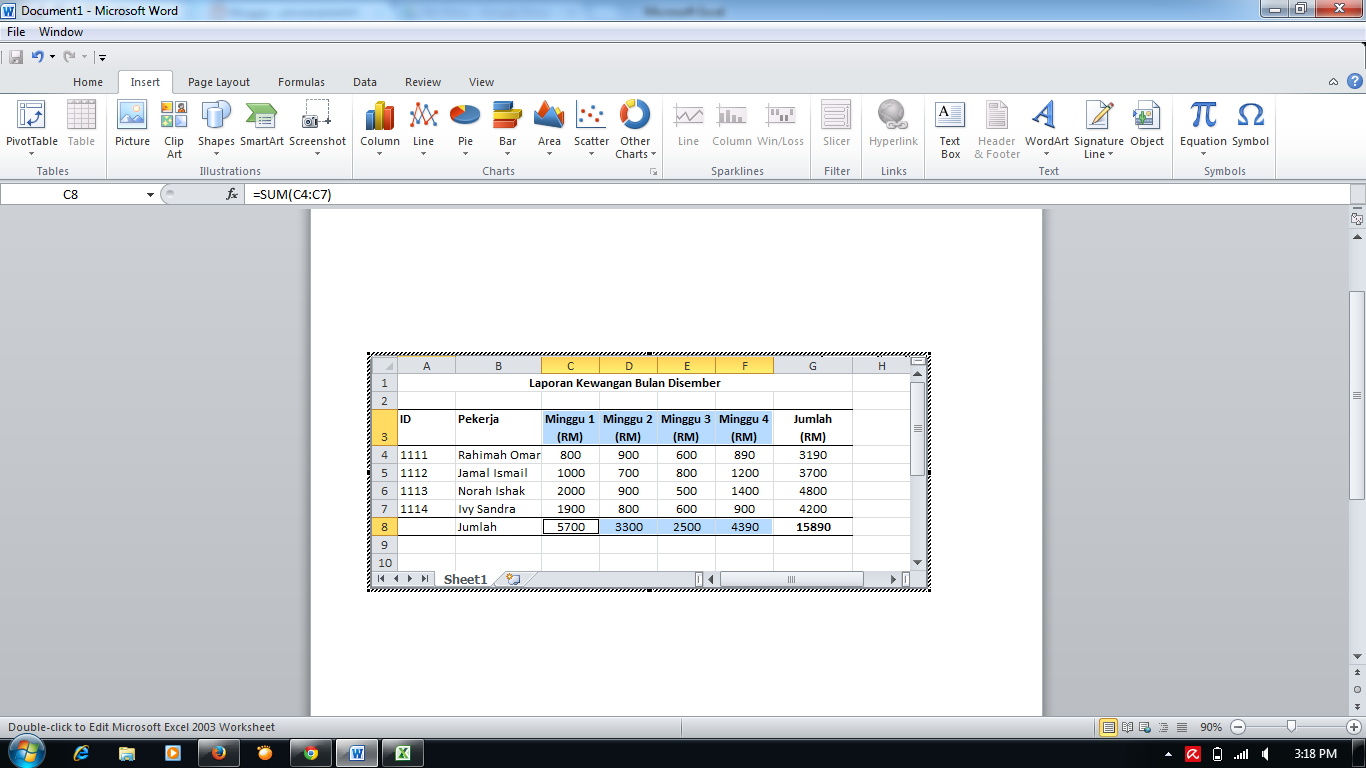Switch to the Home tab

coord(88,82)
